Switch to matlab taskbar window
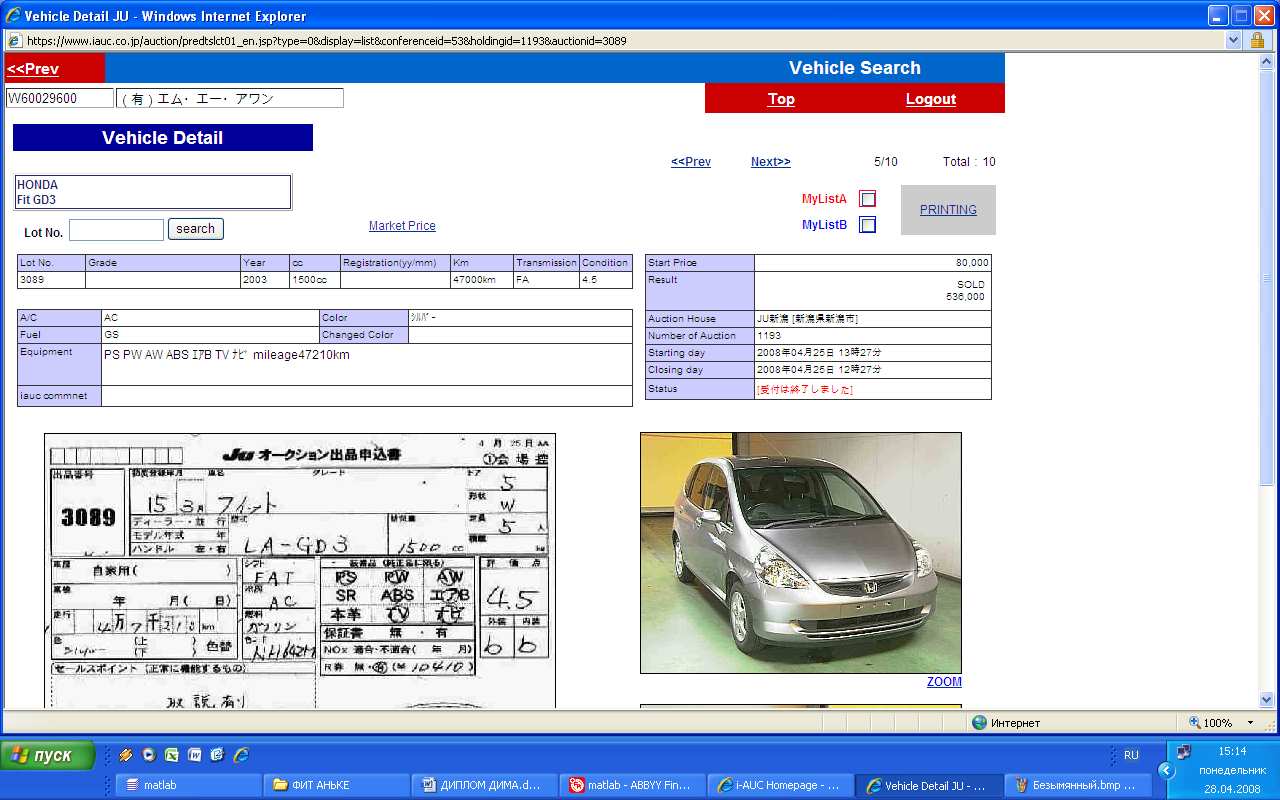This screenshot has width=1280, height=800. [189, 786]
